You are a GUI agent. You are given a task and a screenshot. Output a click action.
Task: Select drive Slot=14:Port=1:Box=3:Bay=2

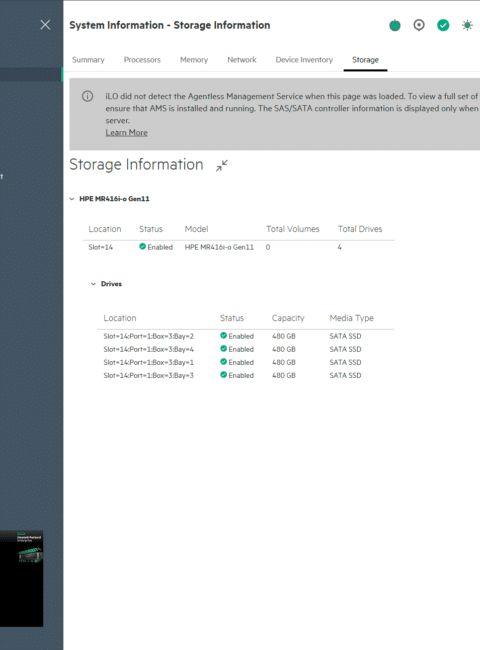point(148,336)
